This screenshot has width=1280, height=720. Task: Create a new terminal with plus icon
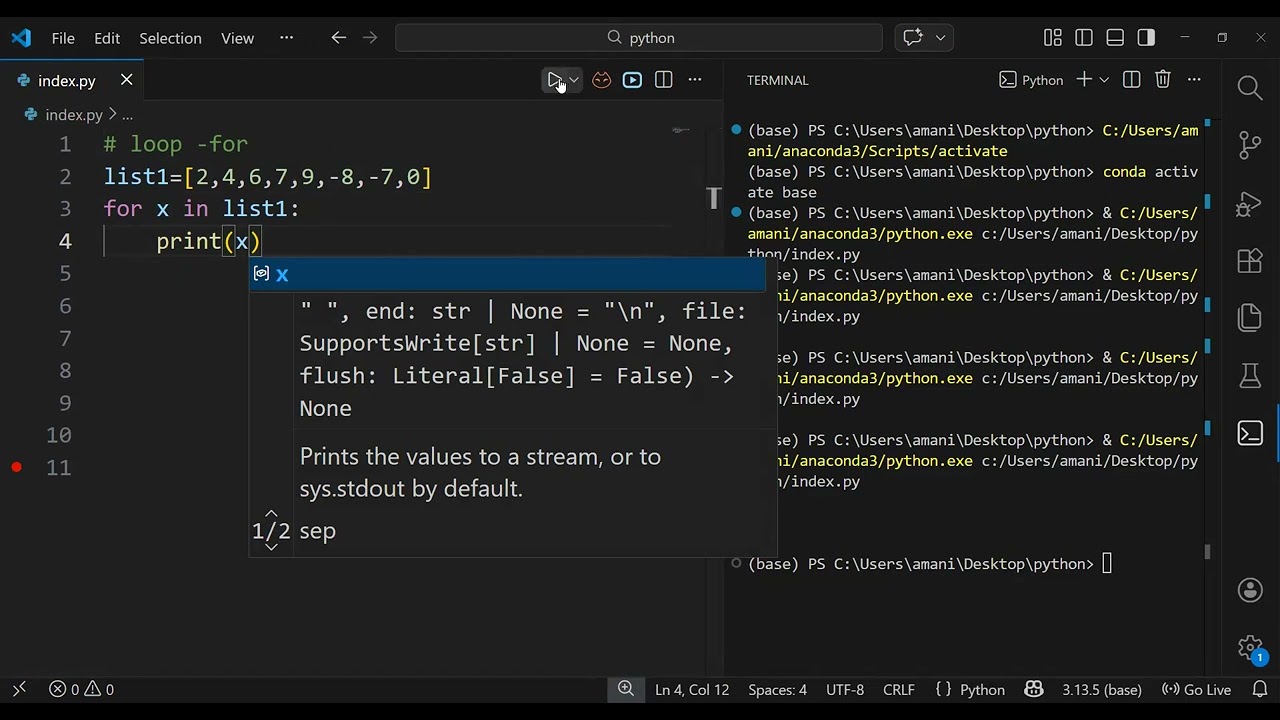tap(1083, 80)
